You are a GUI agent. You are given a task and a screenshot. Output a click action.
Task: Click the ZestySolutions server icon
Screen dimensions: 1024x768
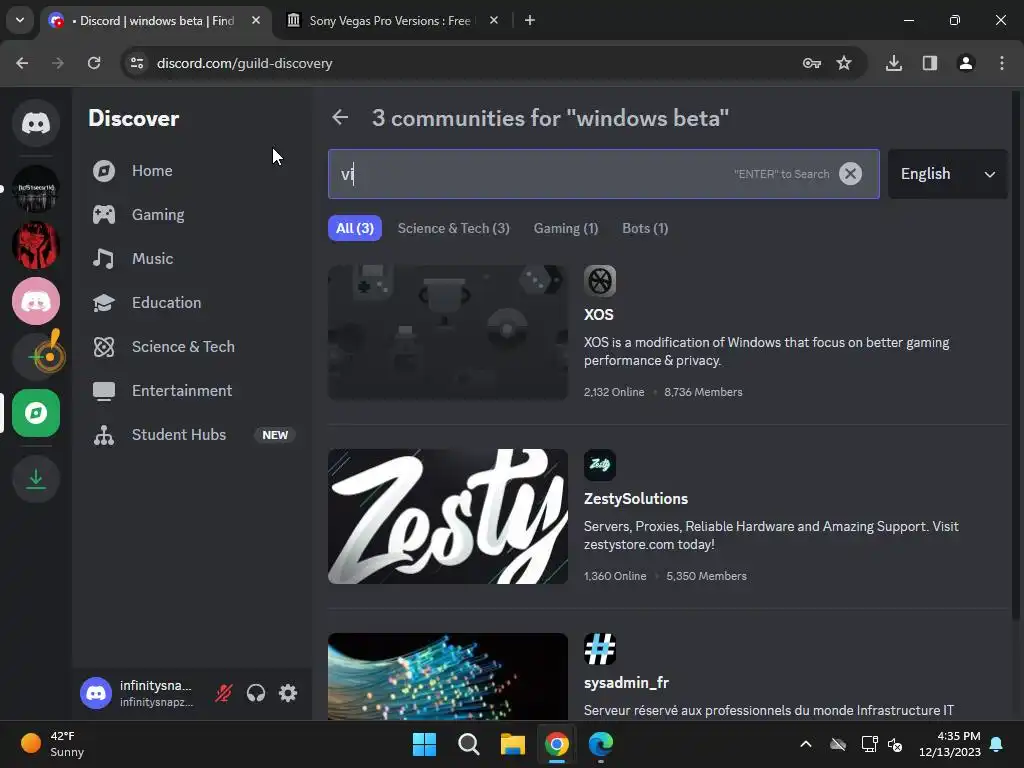point(600,465)
